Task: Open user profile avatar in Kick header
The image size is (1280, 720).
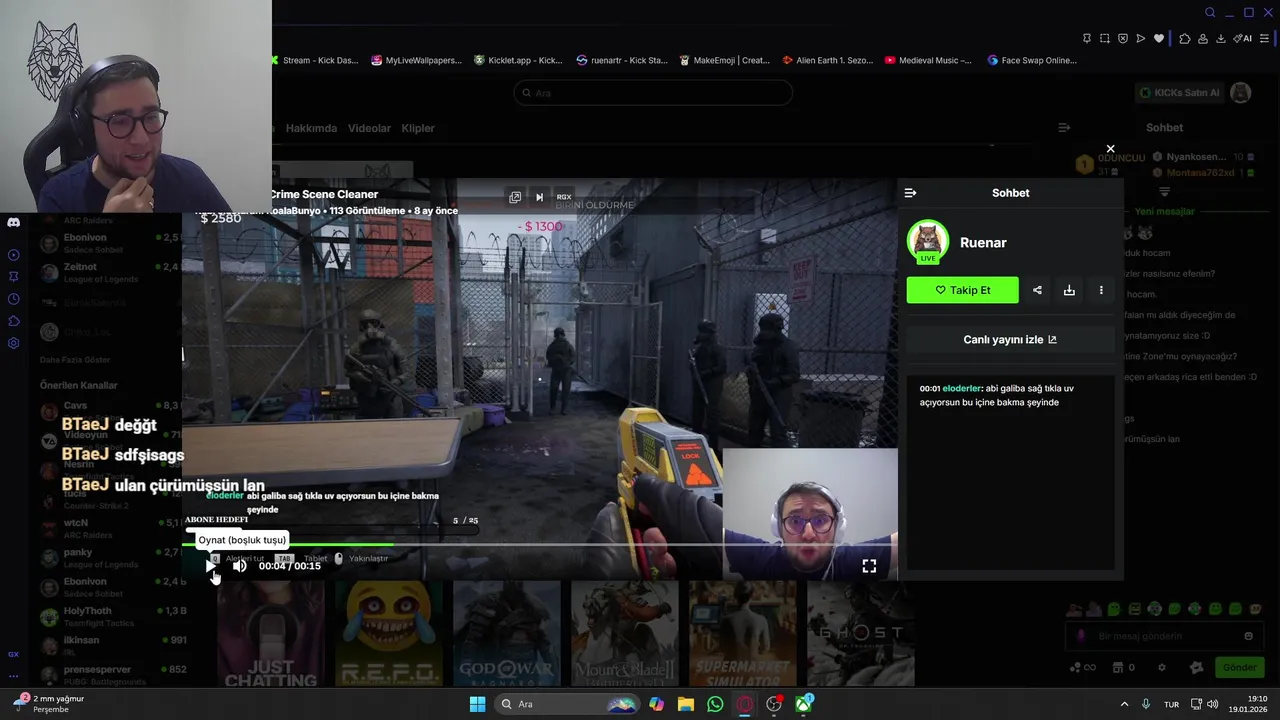Action: (x=1241, y=93)
